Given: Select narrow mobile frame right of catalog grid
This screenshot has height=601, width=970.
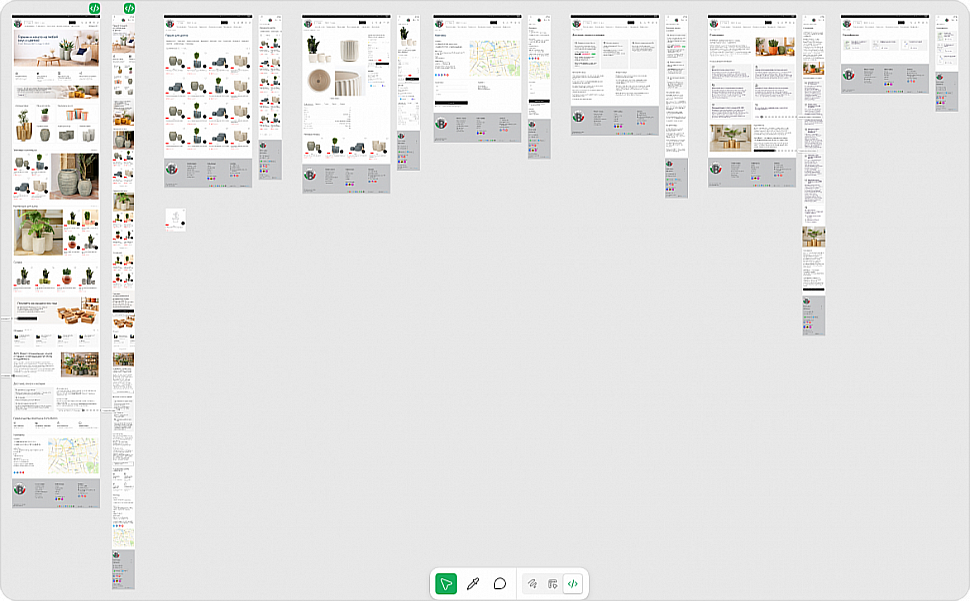Looking at the screenshot, I should tap(270, 95).
